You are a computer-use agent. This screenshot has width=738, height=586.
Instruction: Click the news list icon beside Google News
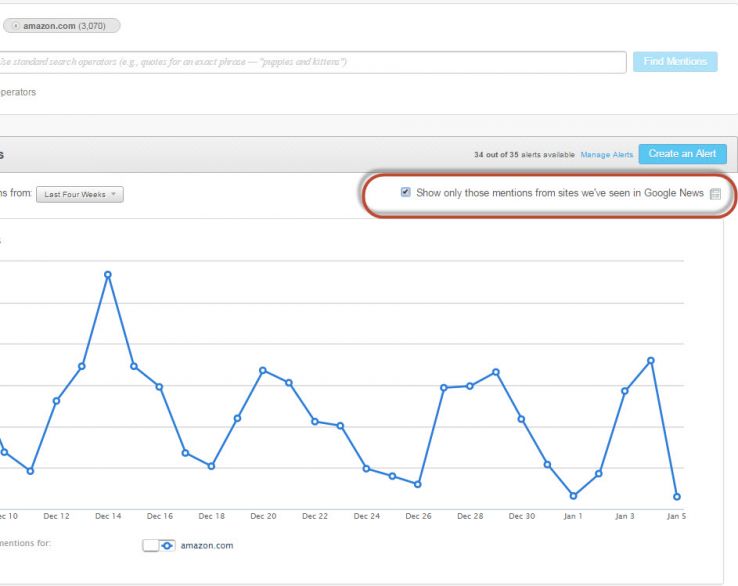715,193
